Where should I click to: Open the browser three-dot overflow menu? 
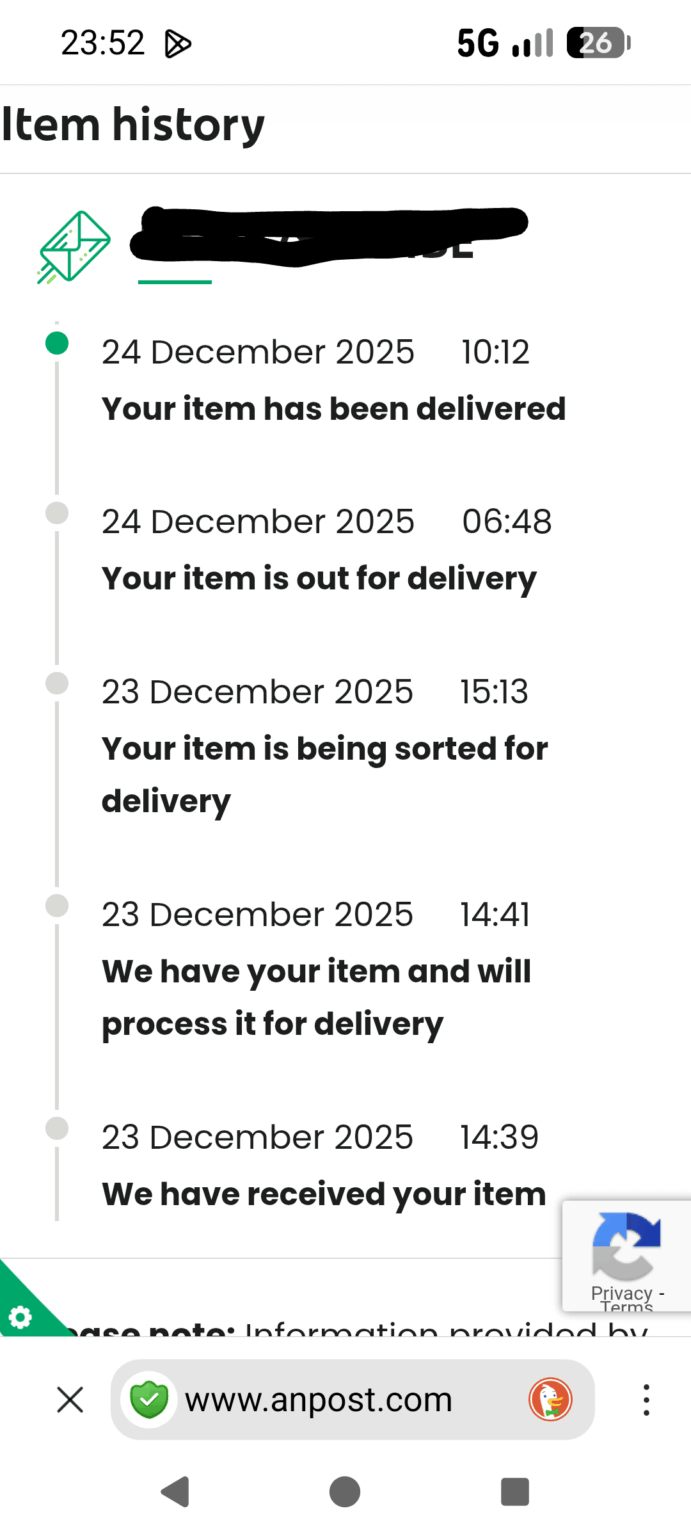pos(646,1400)
